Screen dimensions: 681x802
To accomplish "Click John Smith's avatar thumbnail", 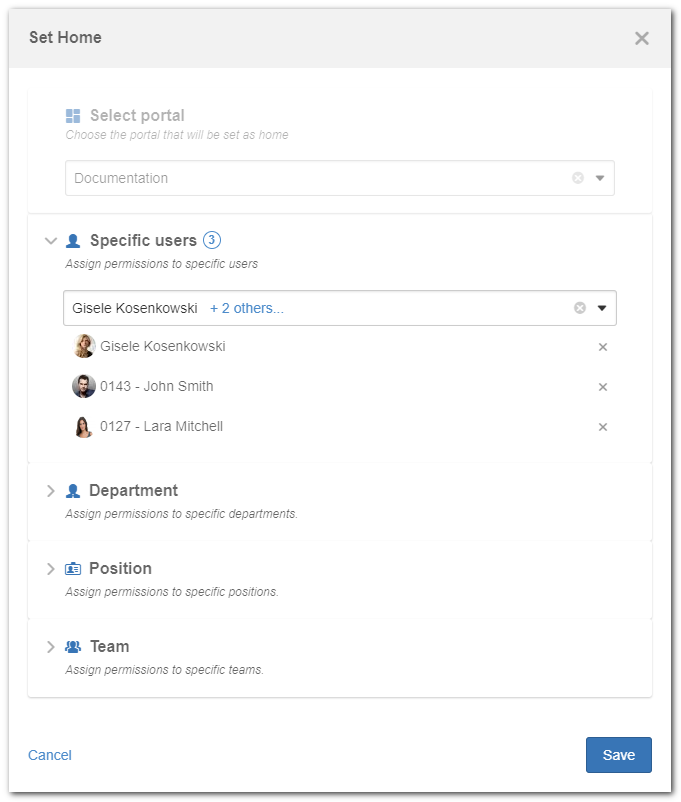I will (x=83, y=386).
